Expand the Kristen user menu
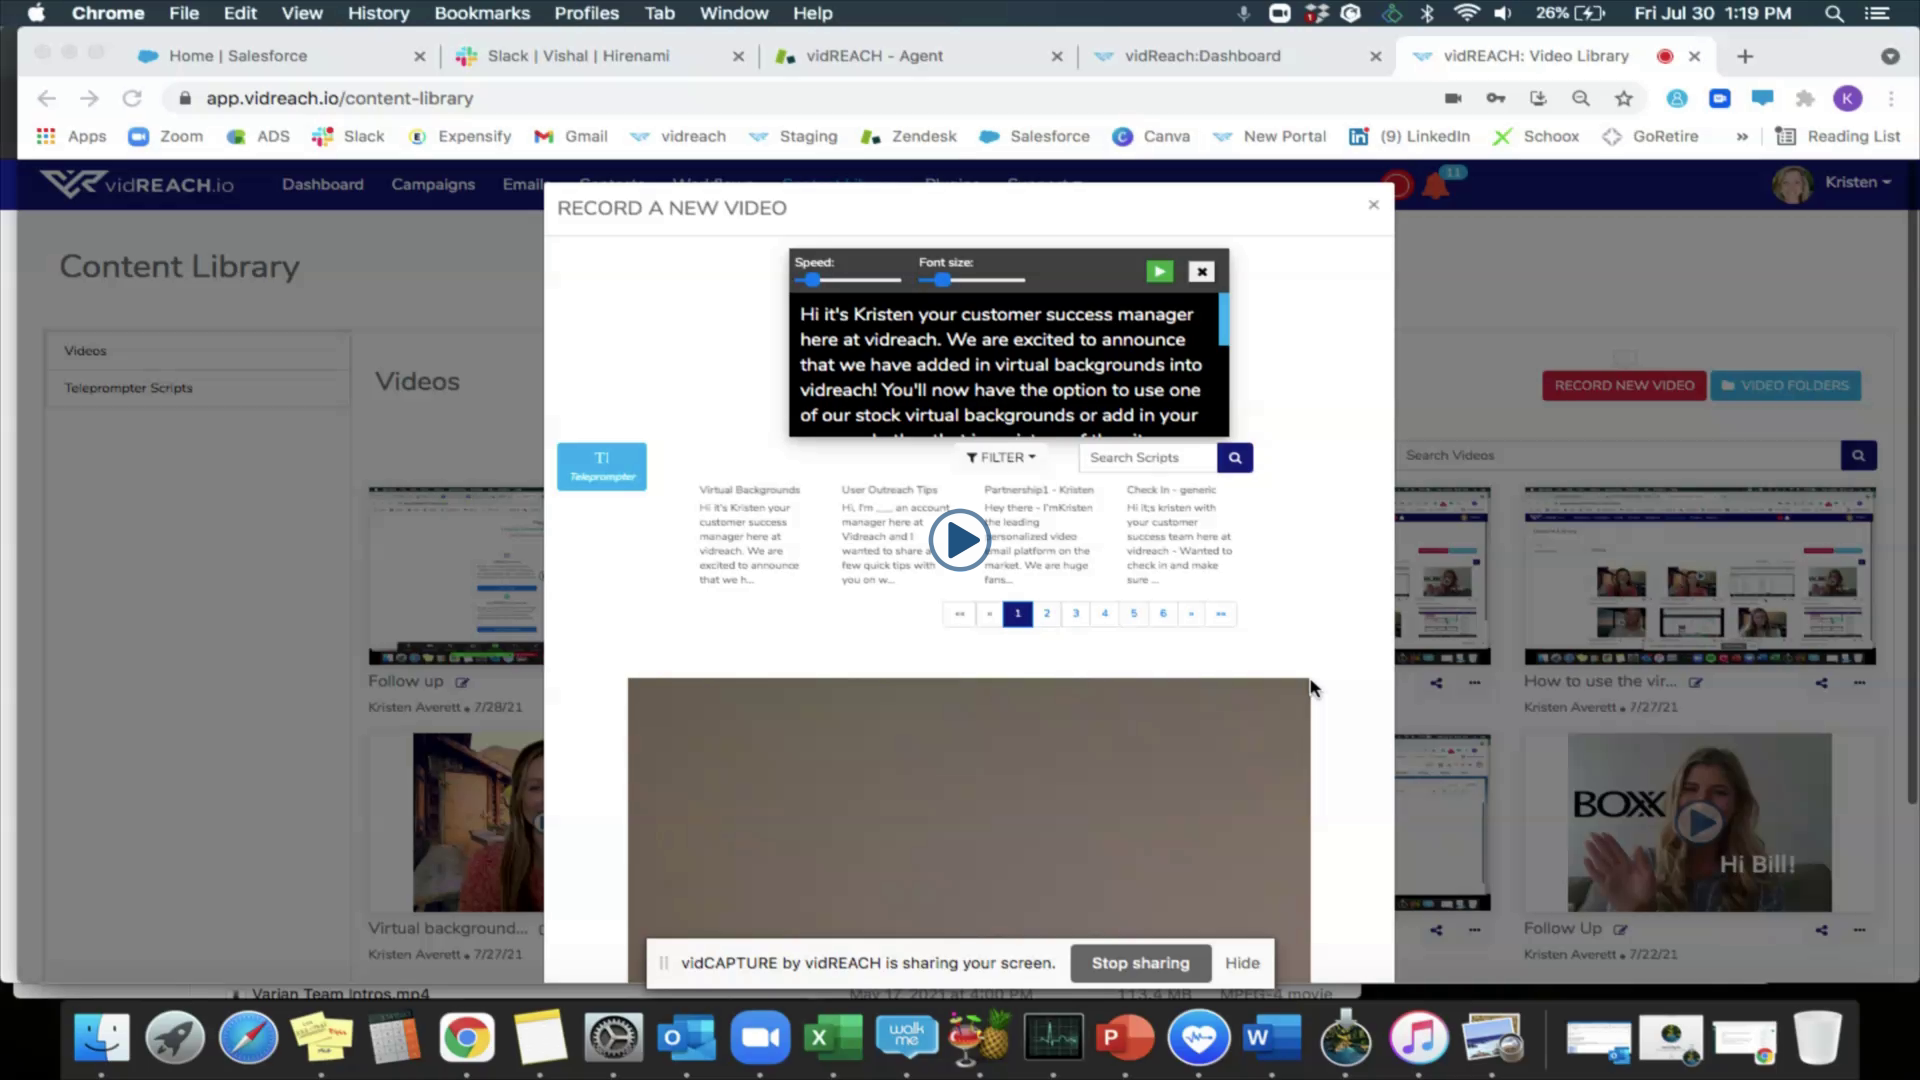The width and height of the screenshot is (1920, 1080). click(x=1857, y=182)
